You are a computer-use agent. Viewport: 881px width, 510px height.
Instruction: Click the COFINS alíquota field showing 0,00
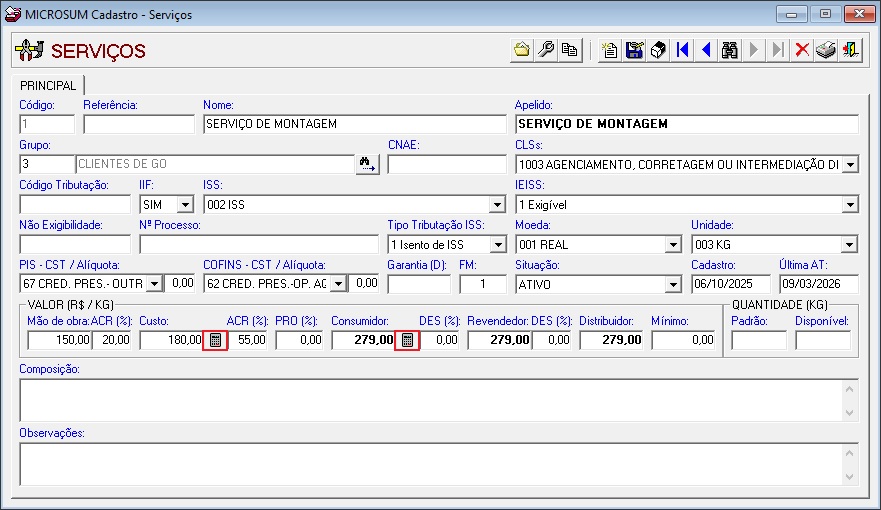364,284
